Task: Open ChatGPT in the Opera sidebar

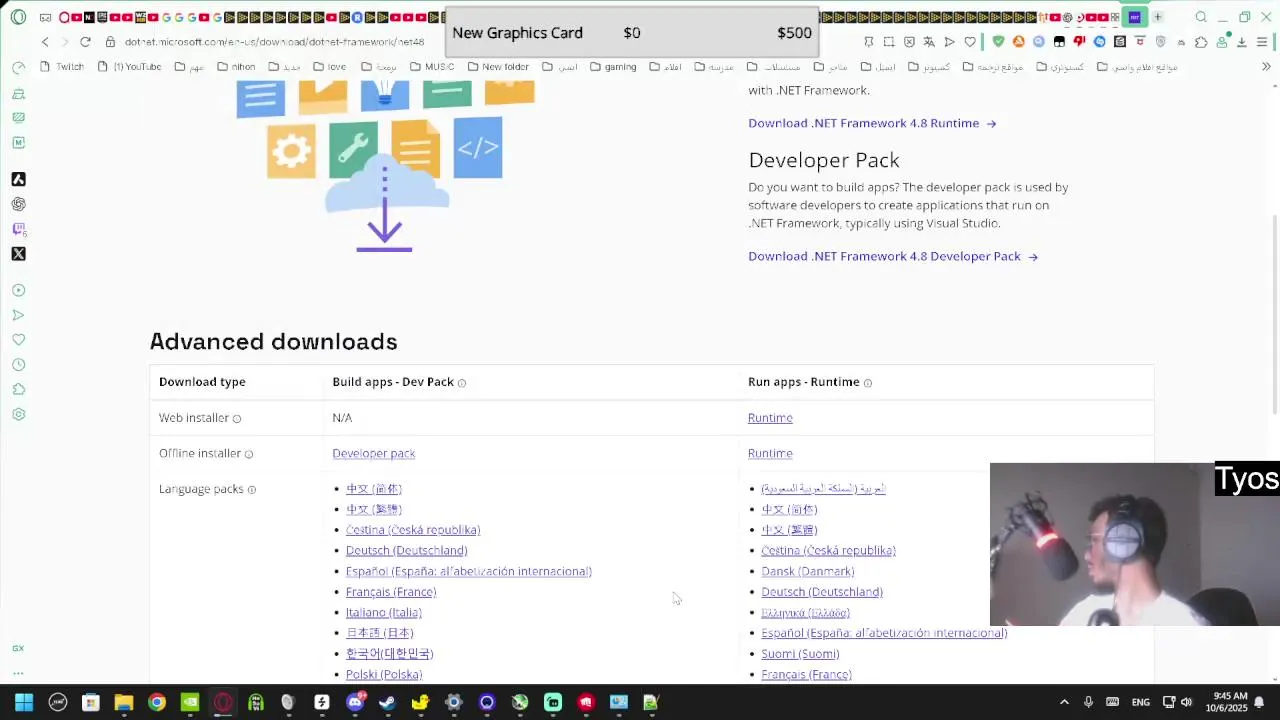Action: 18,204
